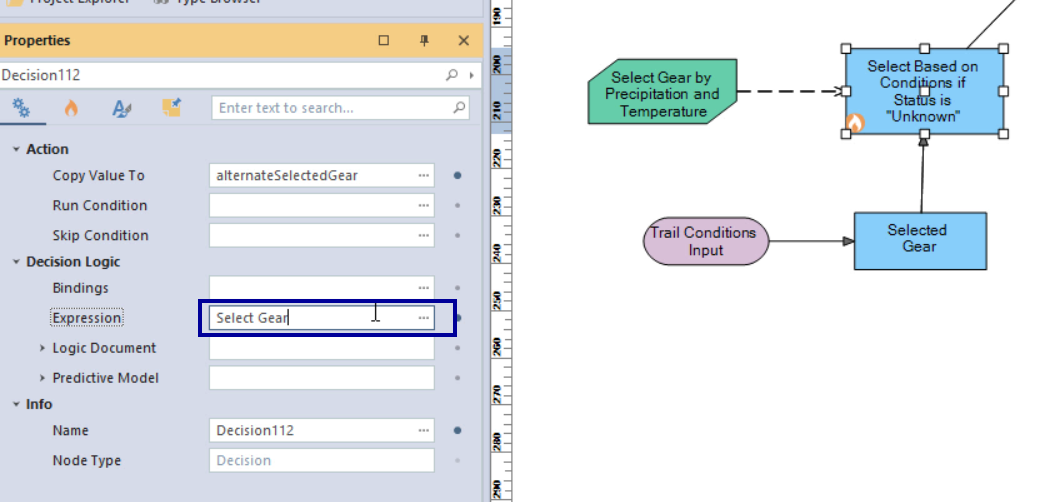Click the Expression field containing Select Gear
The height and width of the screenshot is (502, 1045).
click(321, 318)
